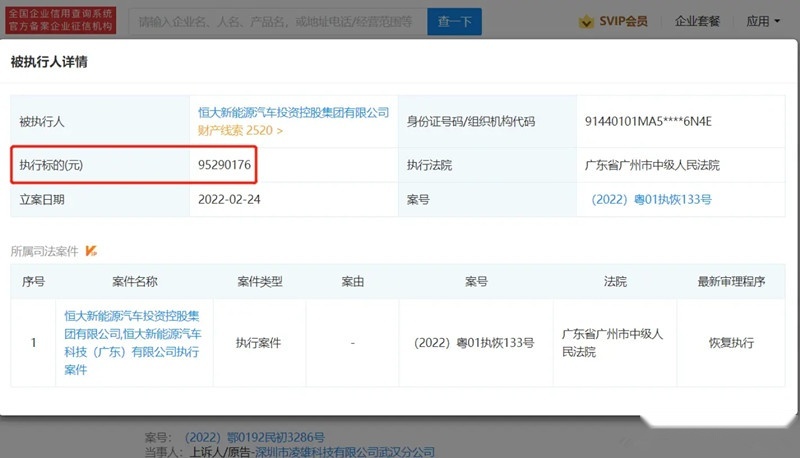Click the red credit system logo
This screenshot has height=458, width=800.
(61, 20)
